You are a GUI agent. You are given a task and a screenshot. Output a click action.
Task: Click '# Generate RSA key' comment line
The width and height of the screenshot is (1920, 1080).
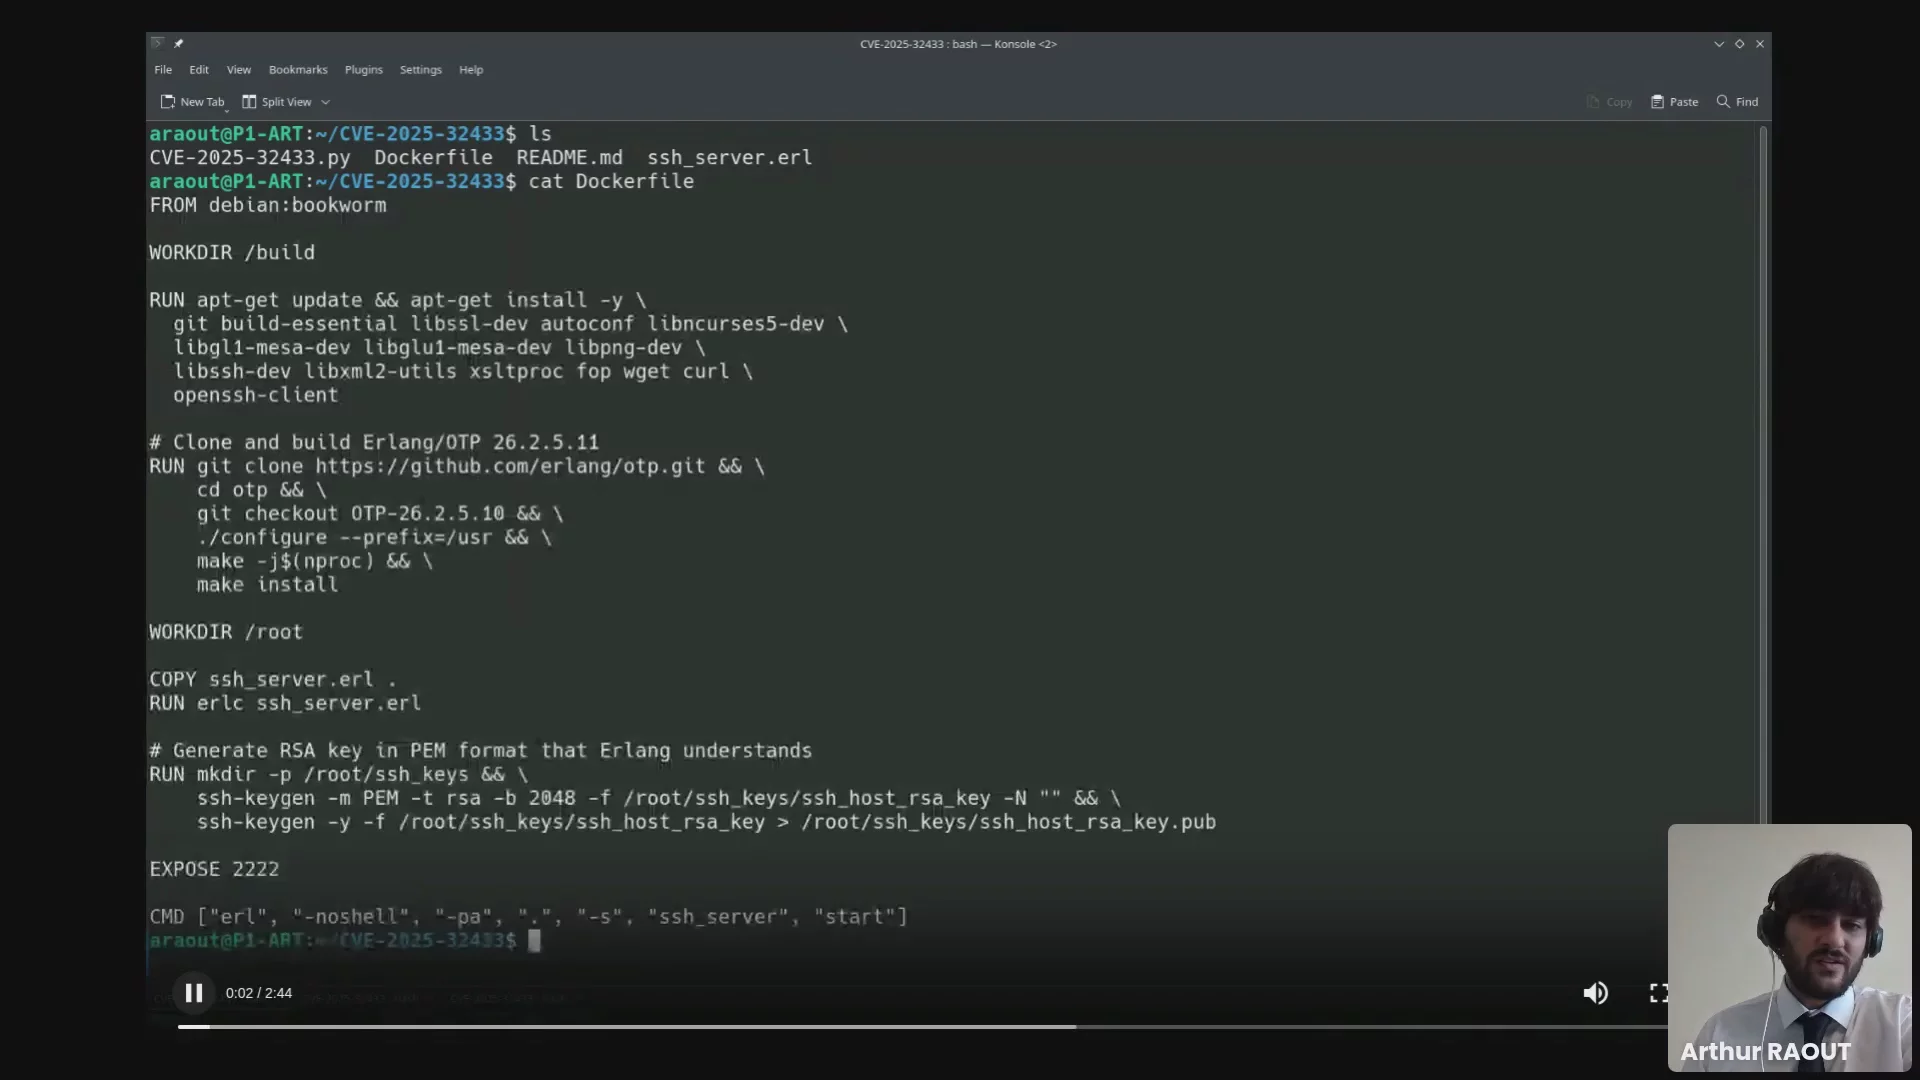pos(480,751)
